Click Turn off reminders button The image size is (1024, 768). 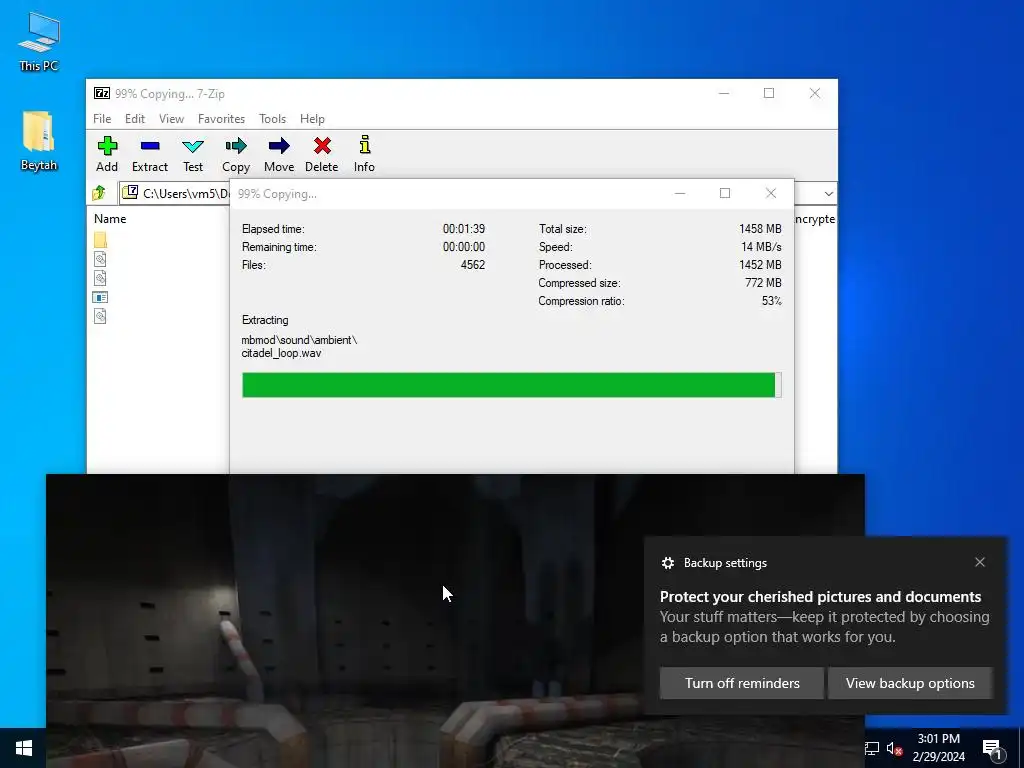tap(742, 683)
